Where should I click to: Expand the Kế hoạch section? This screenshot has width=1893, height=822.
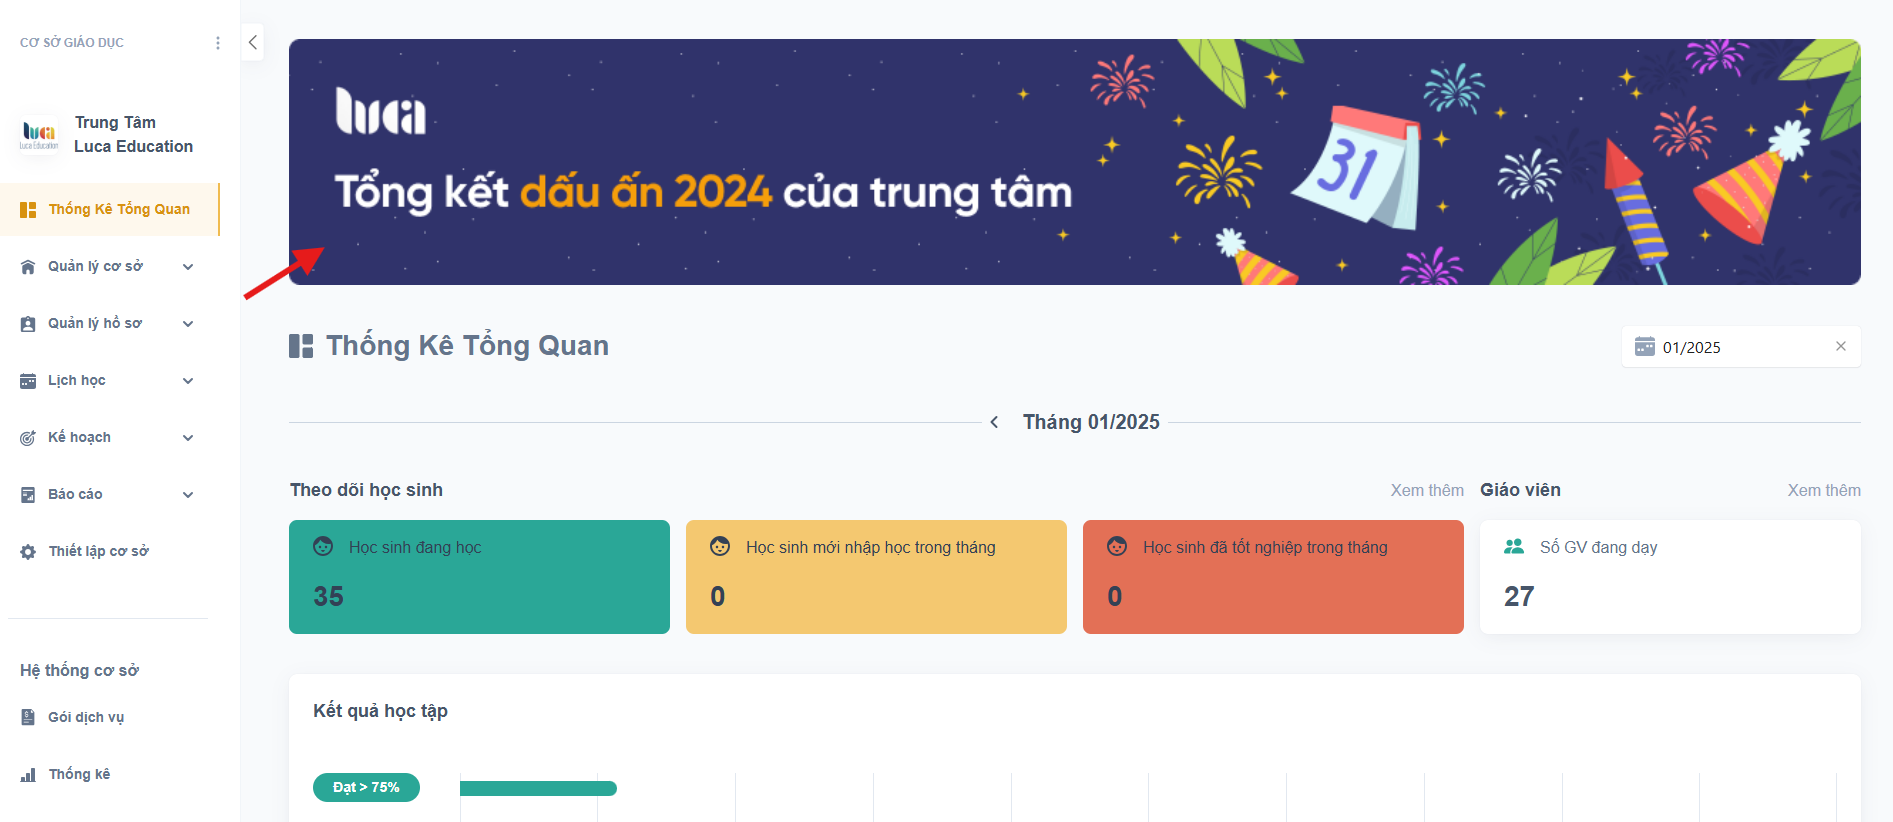tap(188, 437)
